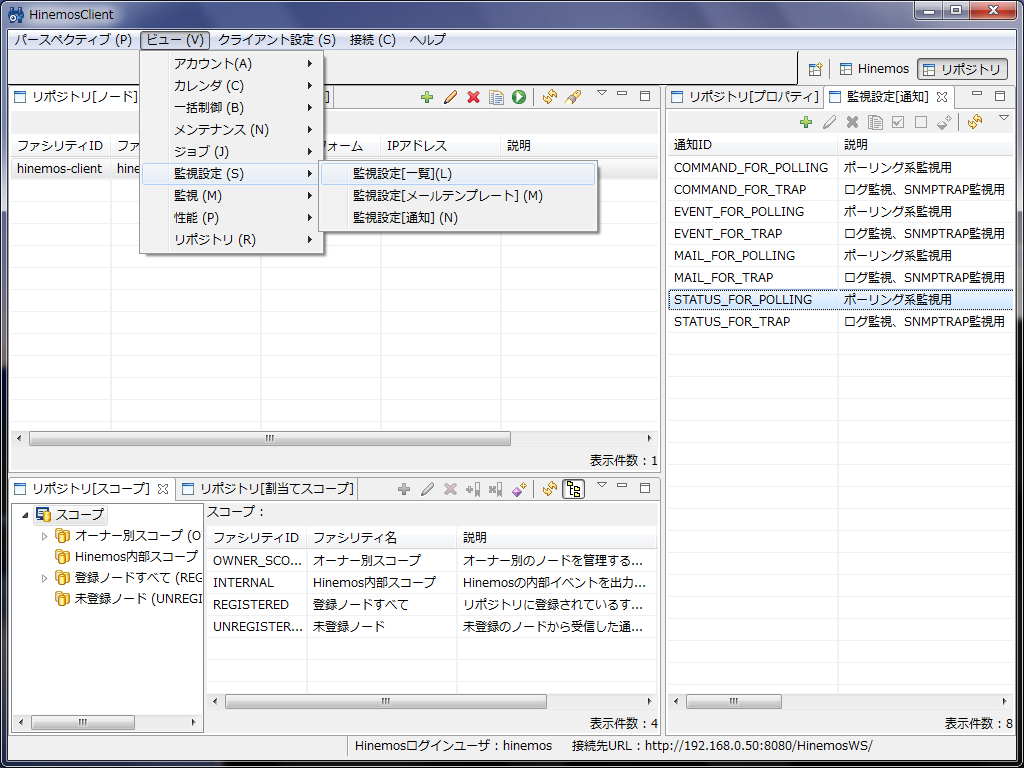The image size is (1024, 768).
Task: Choose 監視設定[一覧](L) from the submenu
Action: [x=458, y=174]
